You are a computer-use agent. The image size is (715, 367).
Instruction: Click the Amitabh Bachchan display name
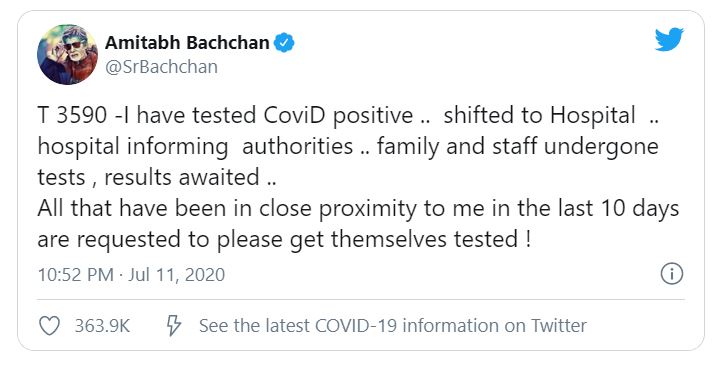[187, 43]
